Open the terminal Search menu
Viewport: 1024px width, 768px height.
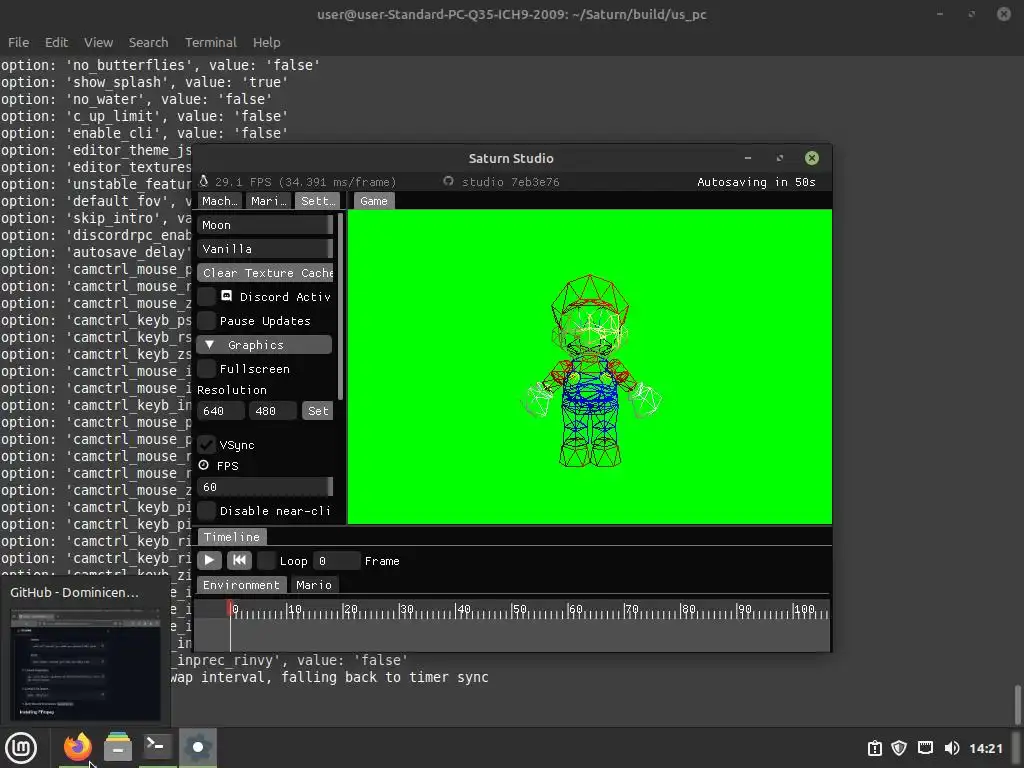click(x=148, y=42)
